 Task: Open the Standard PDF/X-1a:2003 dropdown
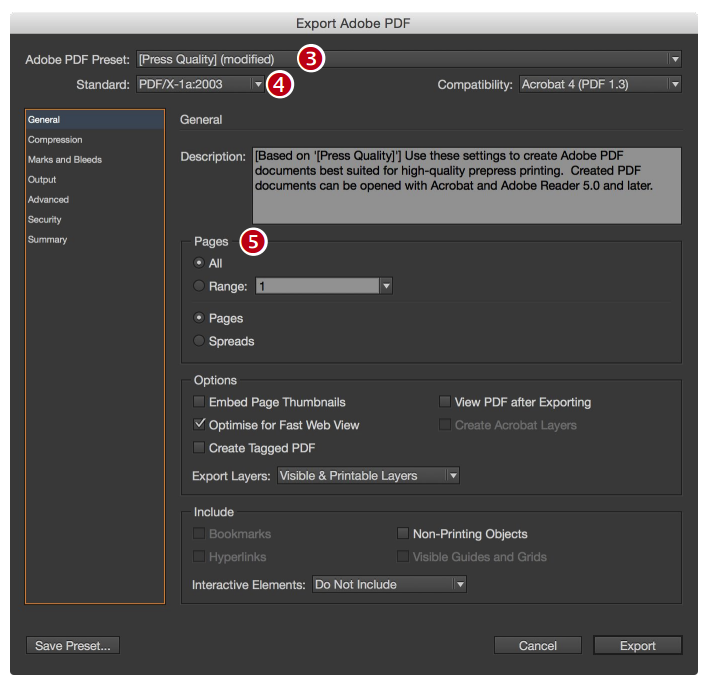tap(200, 84)
